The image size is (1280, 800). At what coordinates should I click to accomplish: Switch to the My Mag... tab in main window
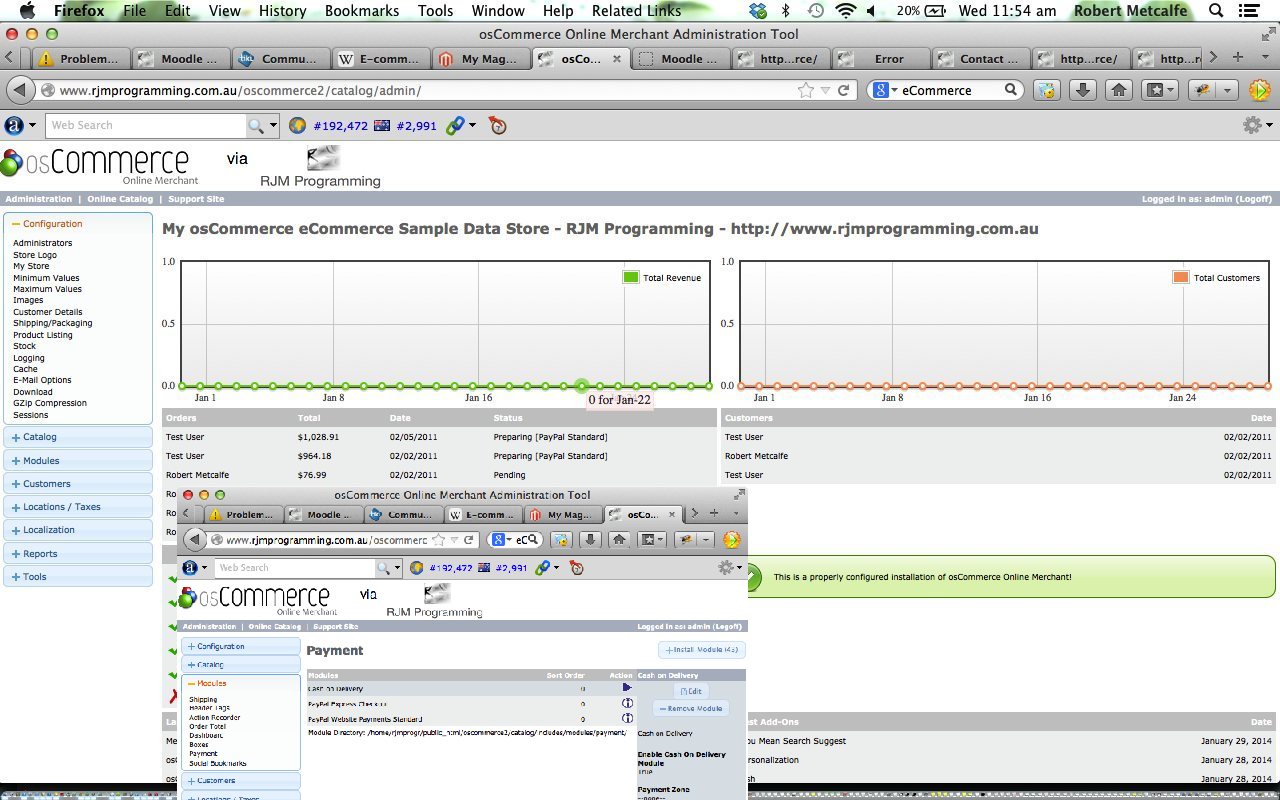481,59
